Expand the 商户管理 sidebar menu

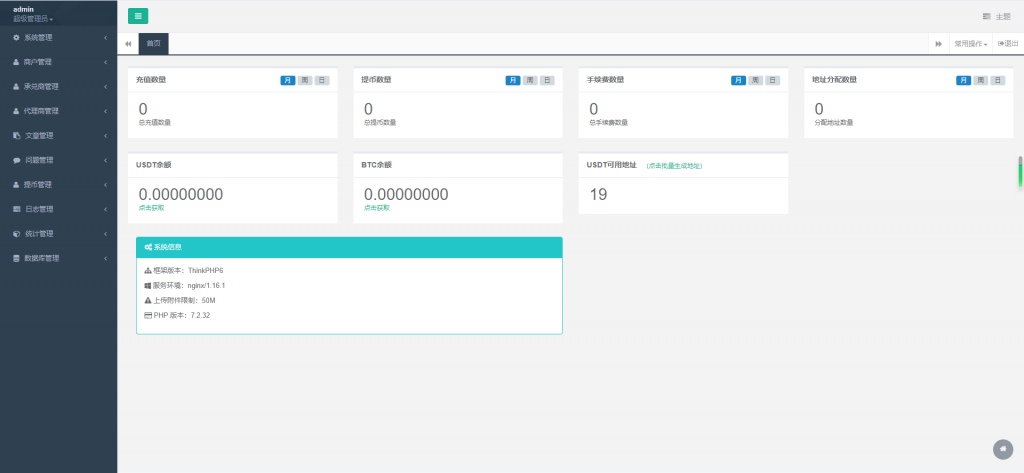58,62
